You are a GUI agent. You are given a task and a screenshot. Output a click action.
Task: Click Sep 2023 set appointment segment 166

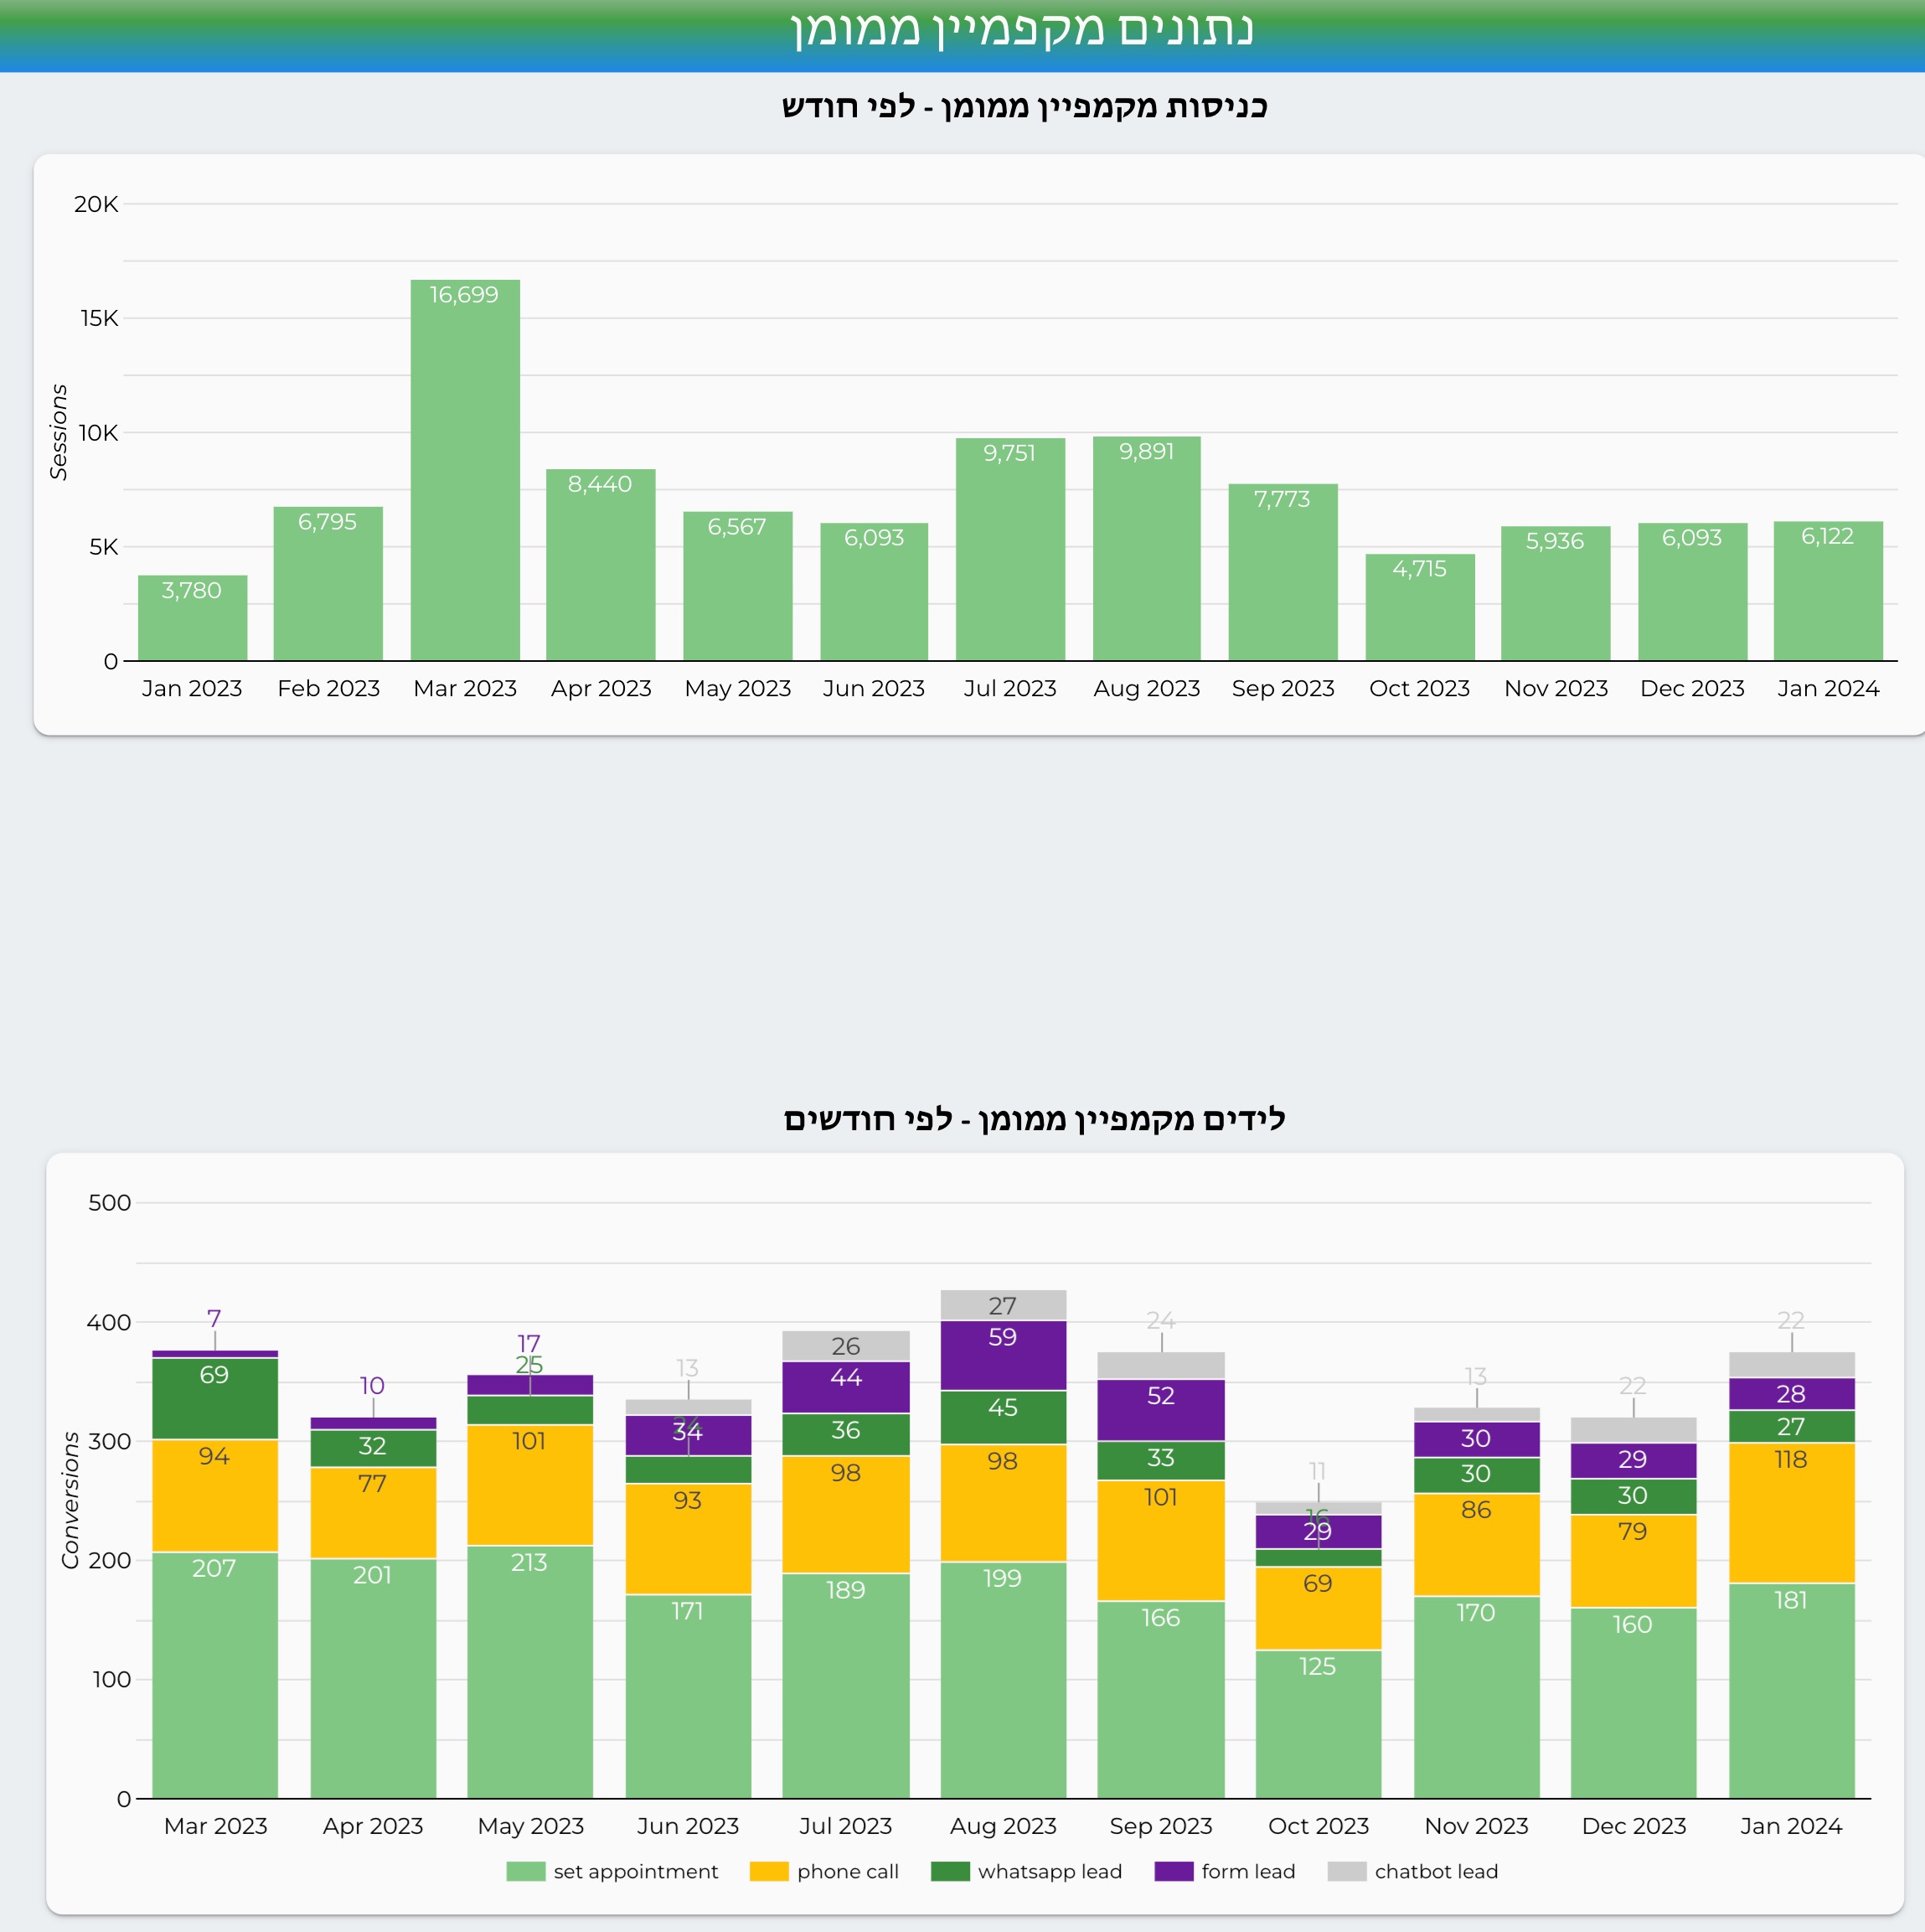click(1161, 1700)
